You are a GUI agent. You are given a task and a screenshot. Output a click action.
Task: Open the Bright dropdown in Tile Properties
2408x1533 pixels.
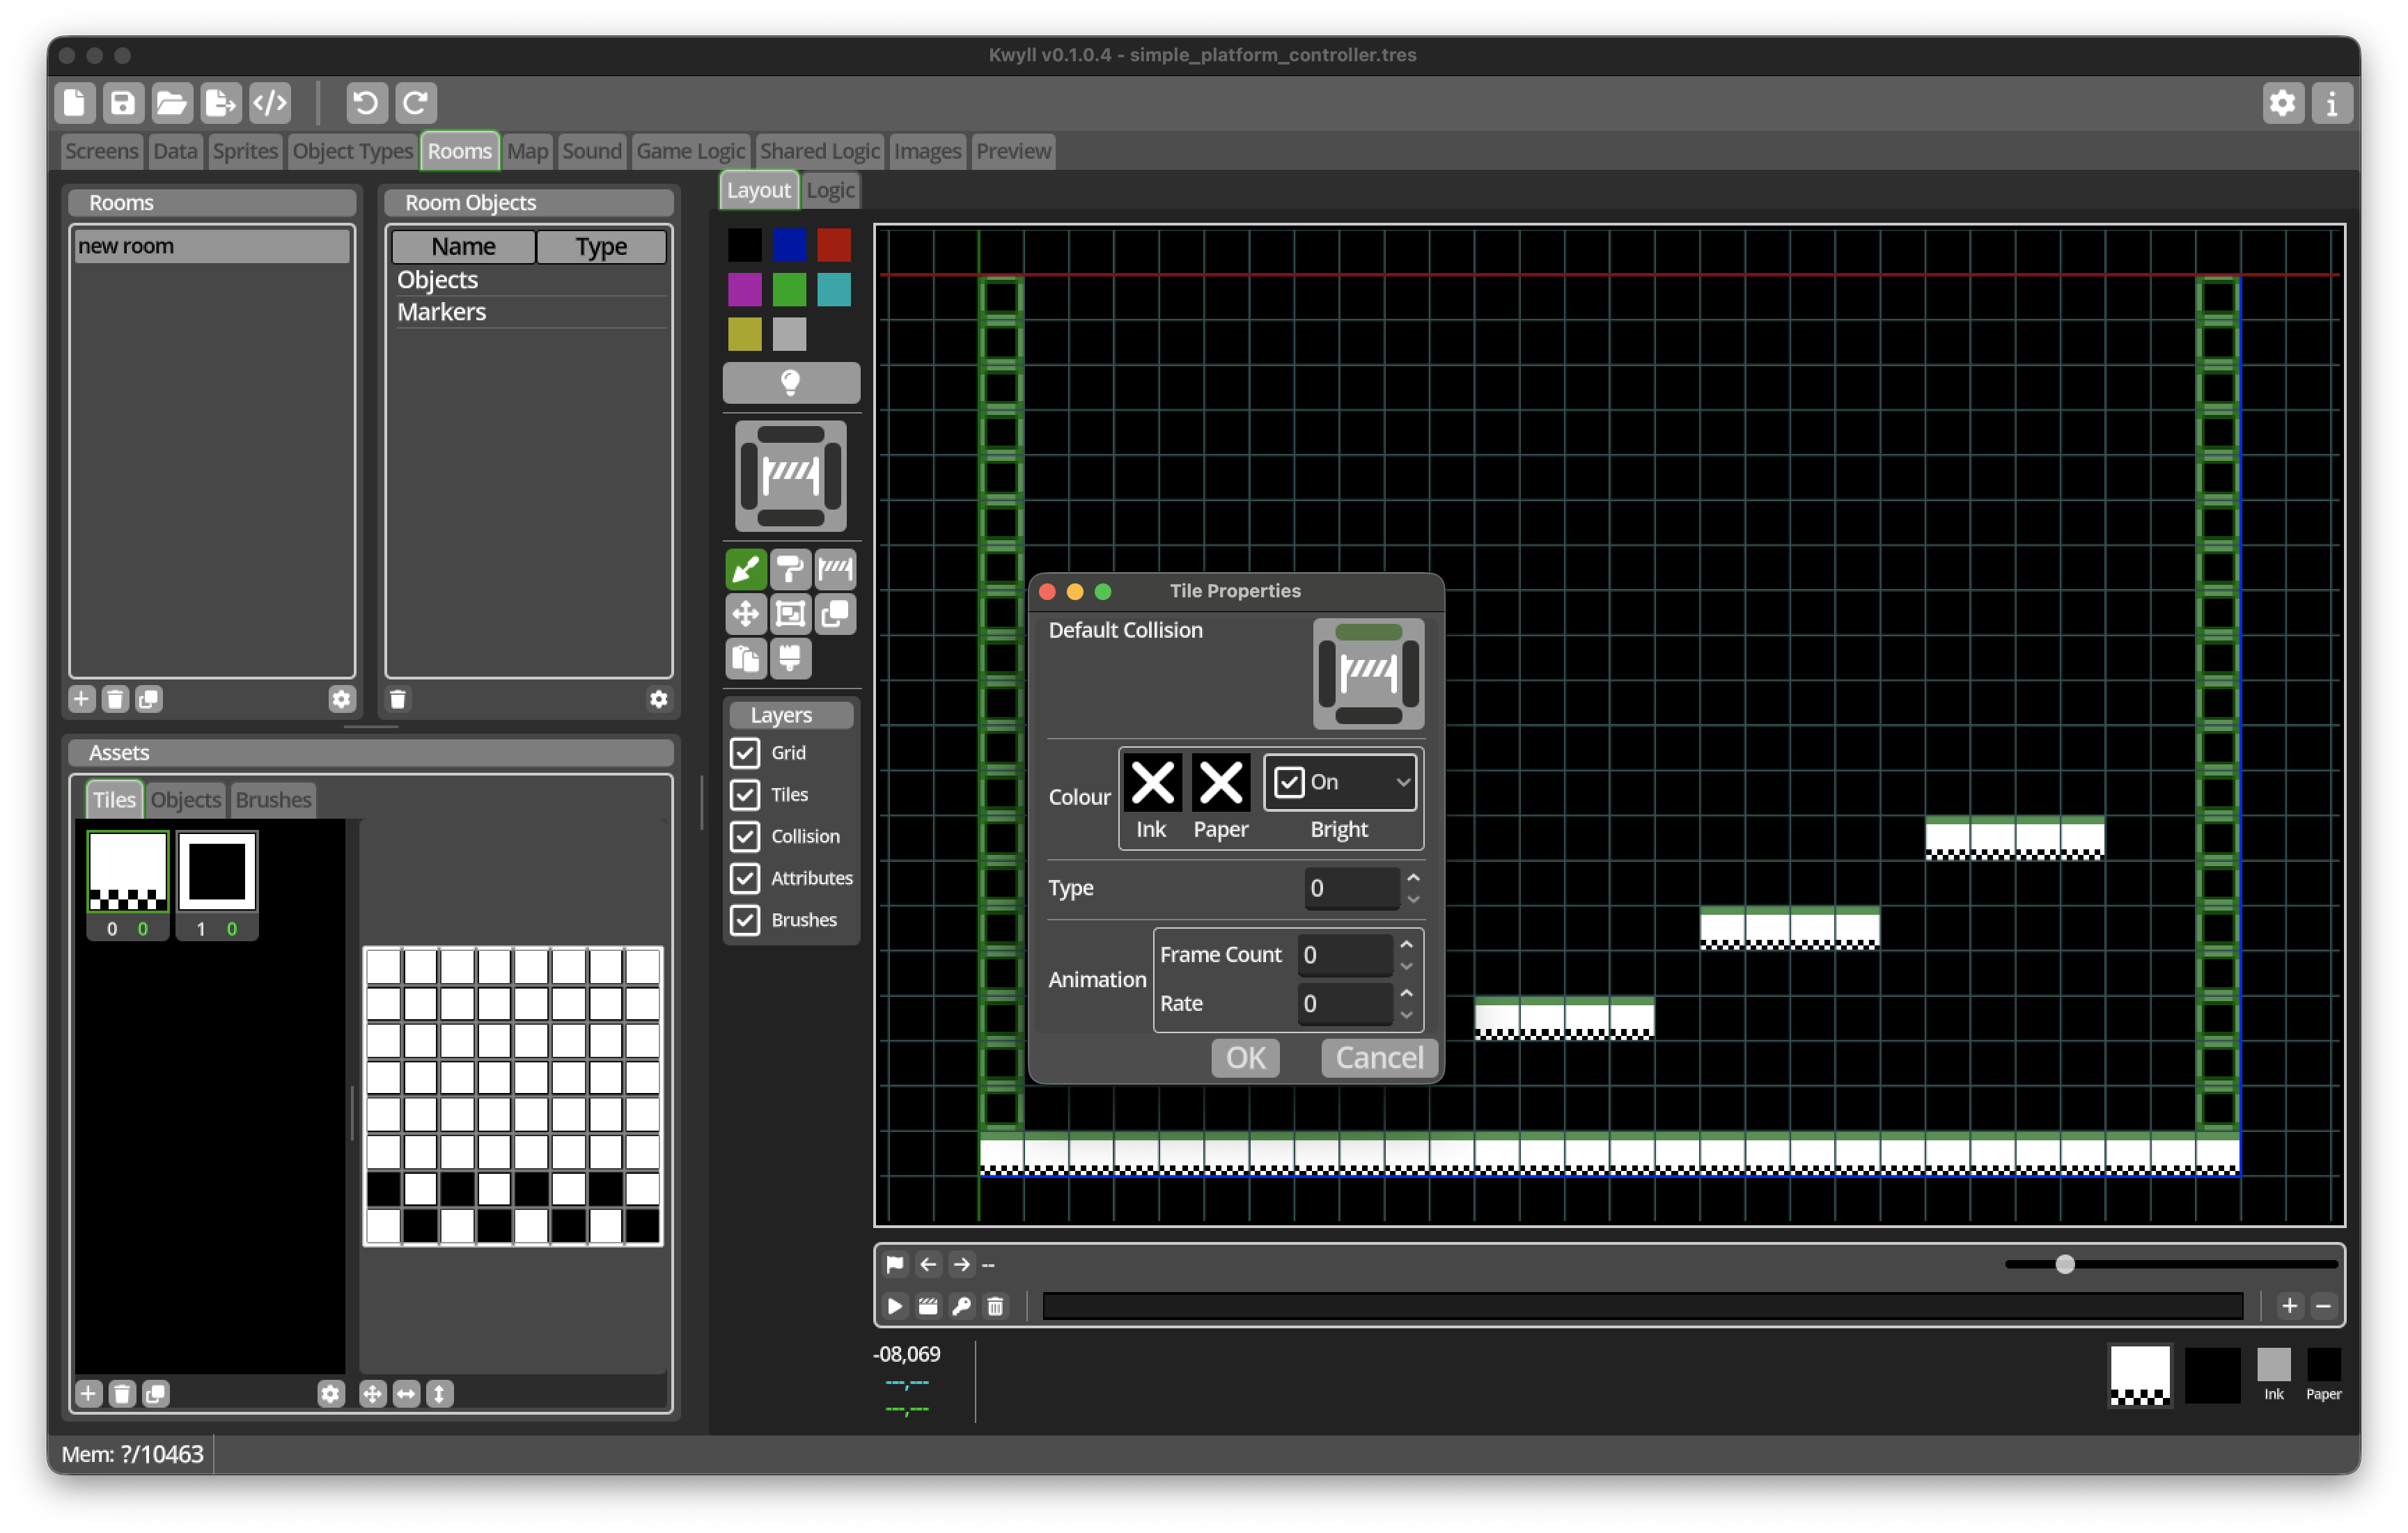tap(1340, 782)
